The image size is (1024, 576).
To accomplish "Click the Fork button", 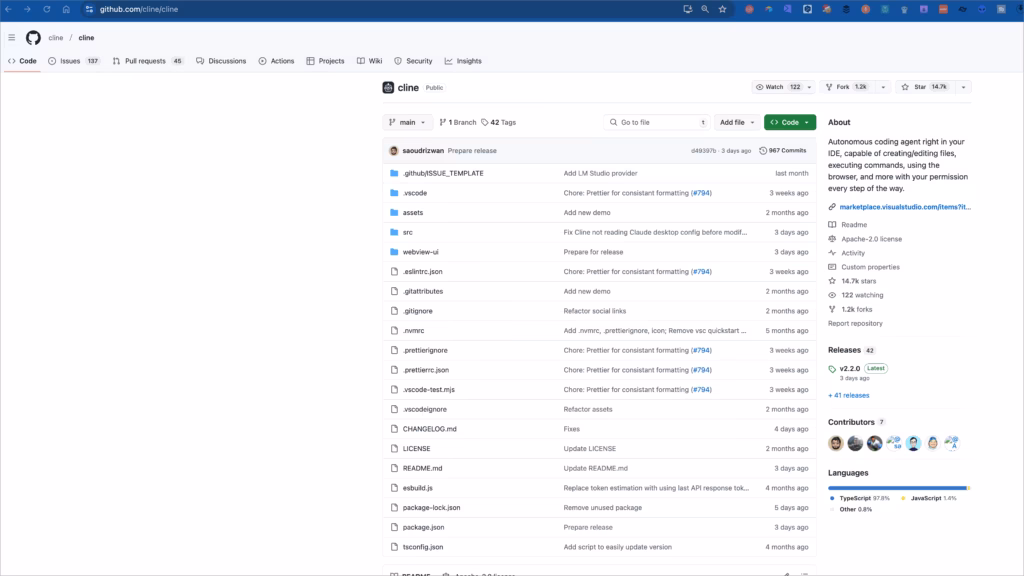I will [x=846, y=87].
